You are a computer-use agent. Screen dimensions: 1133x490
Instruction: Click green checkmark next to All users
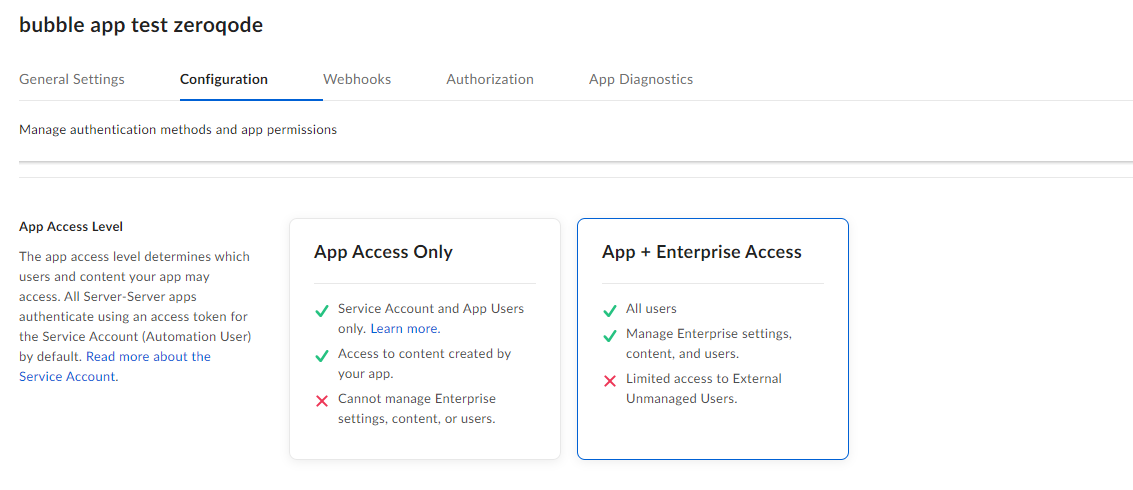(x=610, y=311)
